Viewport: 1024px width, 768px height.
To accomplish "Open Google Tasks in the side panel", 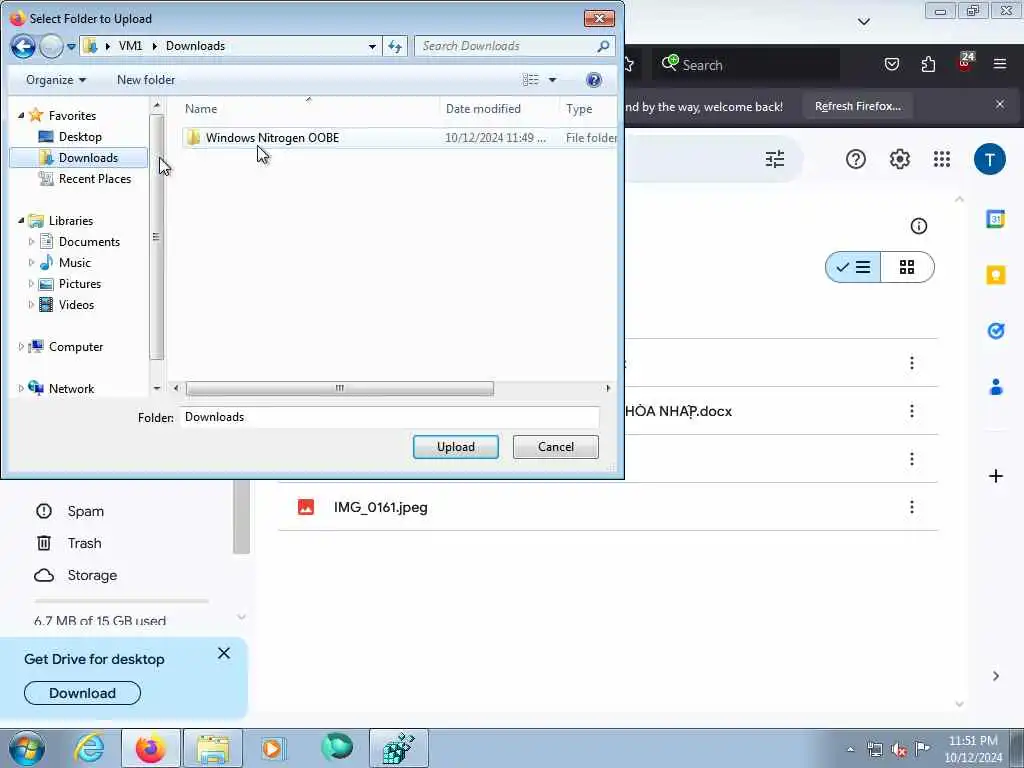I will click(995, 331).
